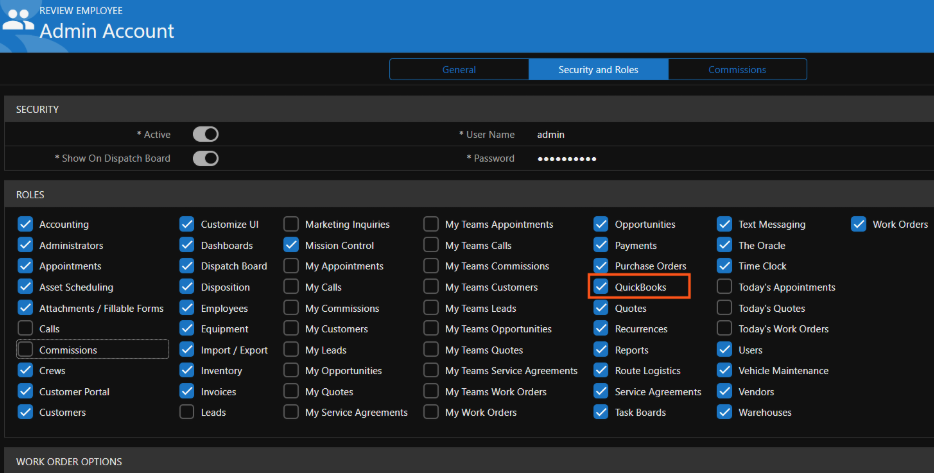The width and height of the screenshot is (934, 473).
Task: Uncheck the Customize UI checkbox
Action: 186,224
